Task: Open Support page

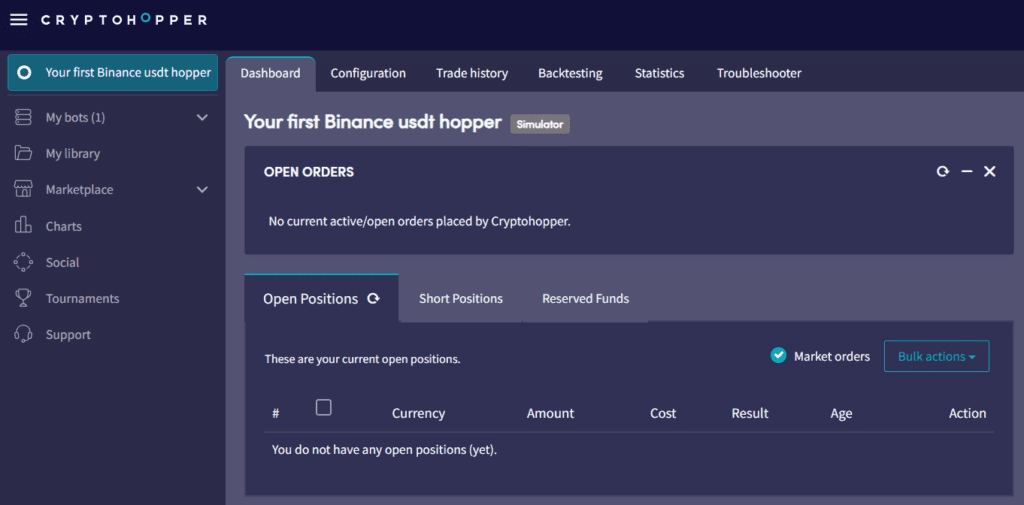Action: (x=68, y=334)
